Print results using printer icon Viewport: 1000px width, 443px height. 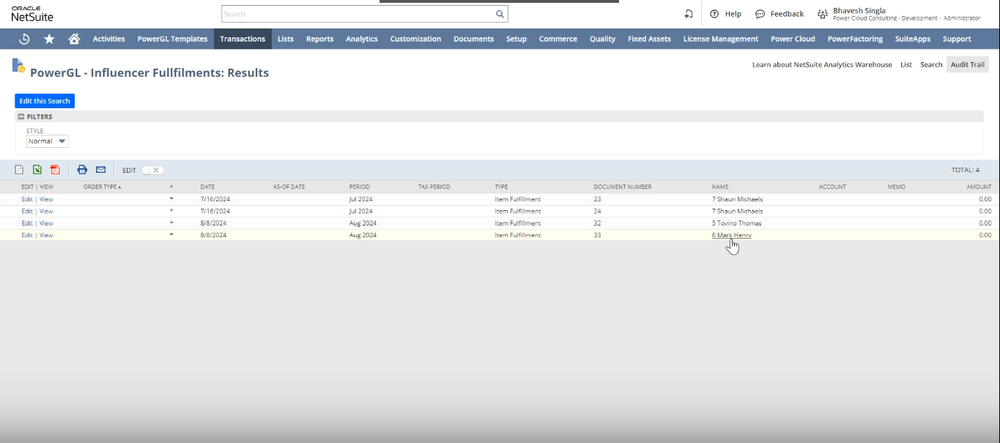tap(82, 170)
